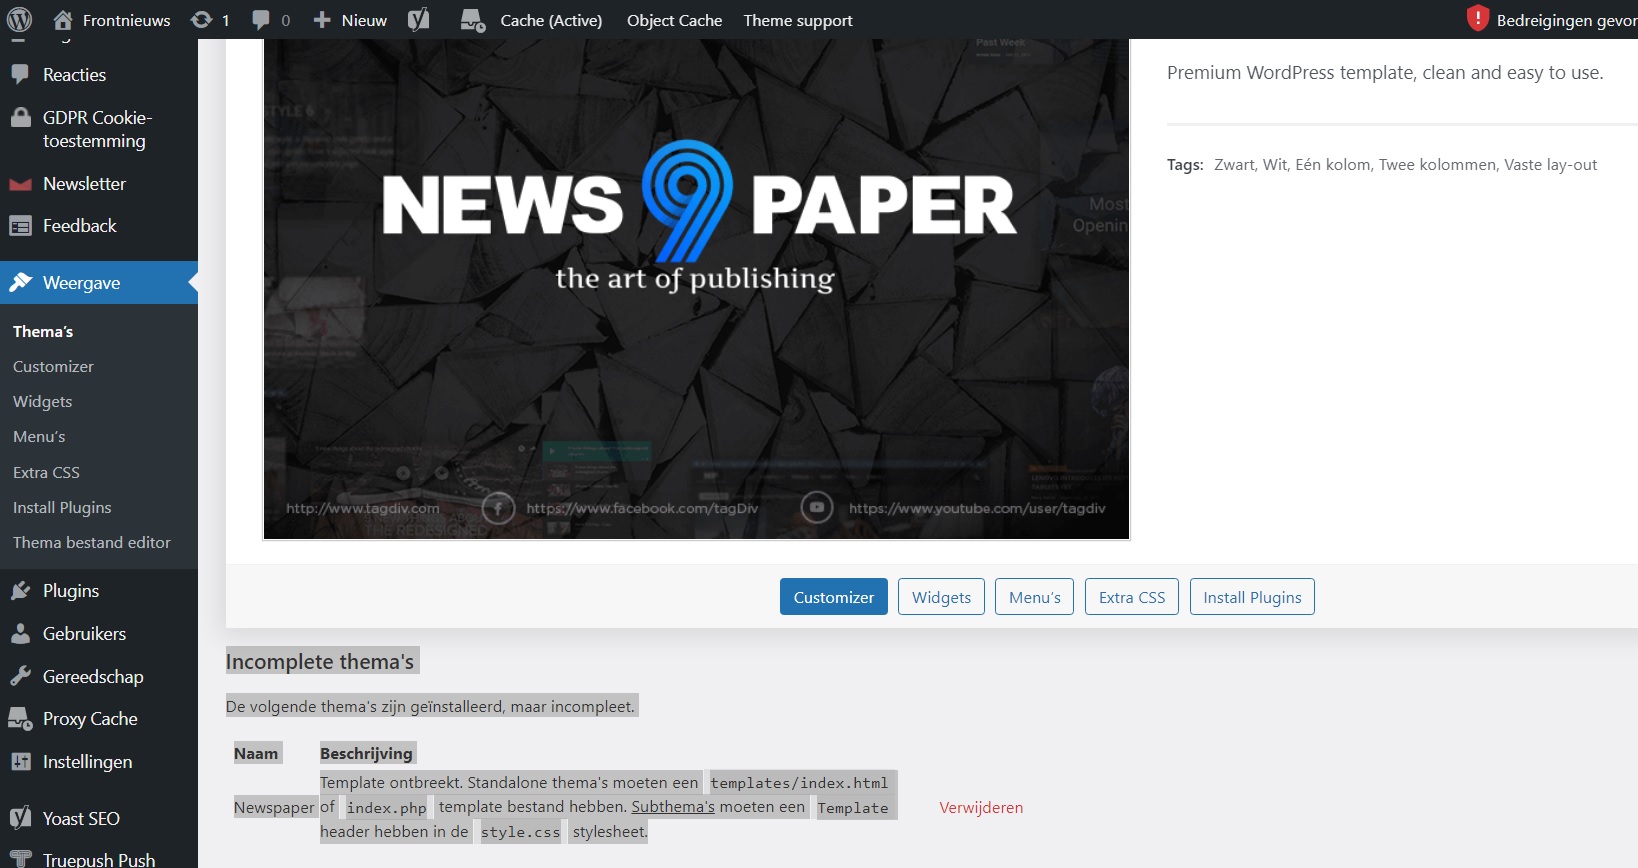This screenshot has height=868, width=1638.
Task: Click the Proxy Cache icon in sidebar
Action: point(20,719)
